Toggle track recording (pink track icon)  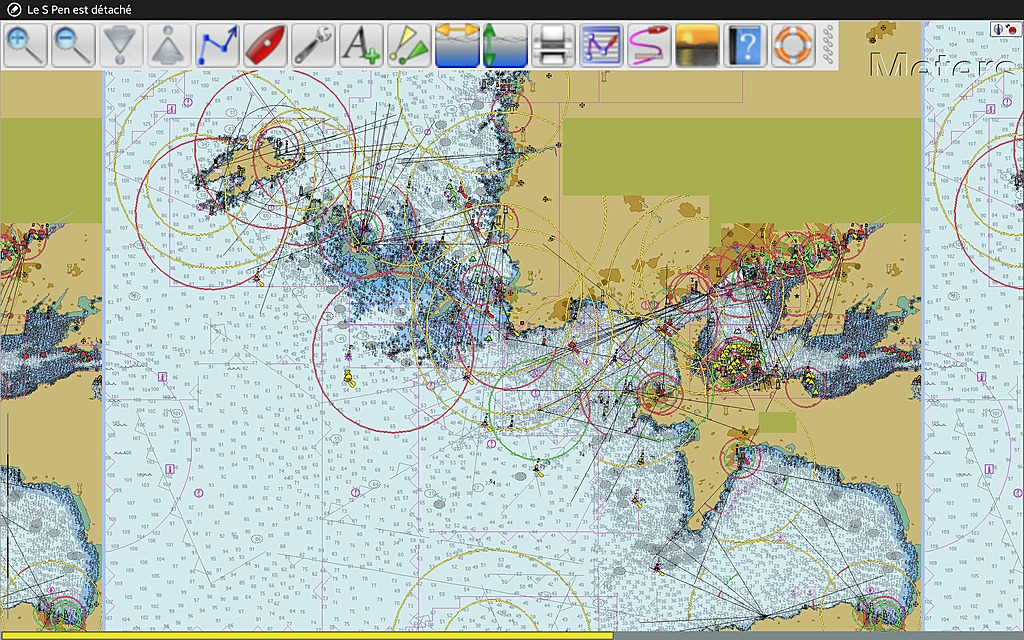point(649,45)
